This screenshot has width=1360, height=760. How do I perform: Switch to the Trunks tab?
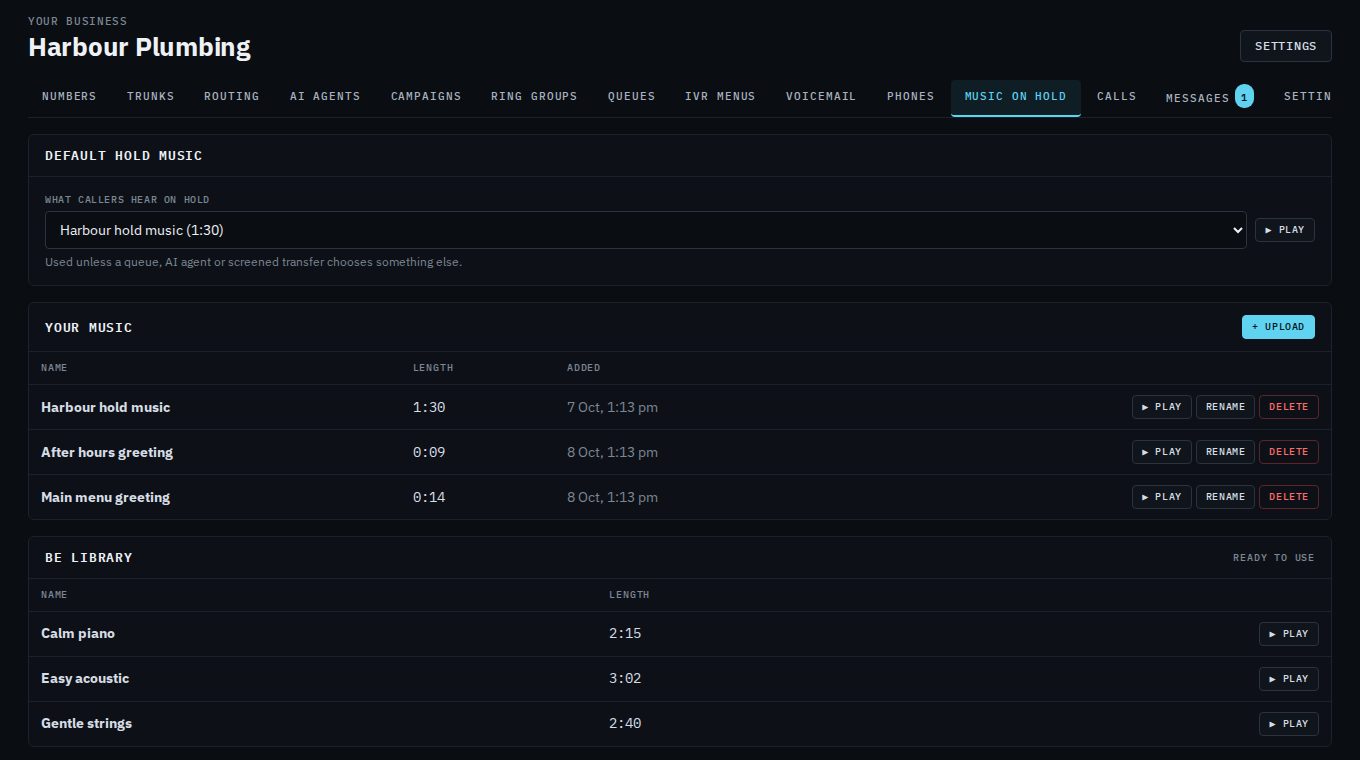coord(150,97)
